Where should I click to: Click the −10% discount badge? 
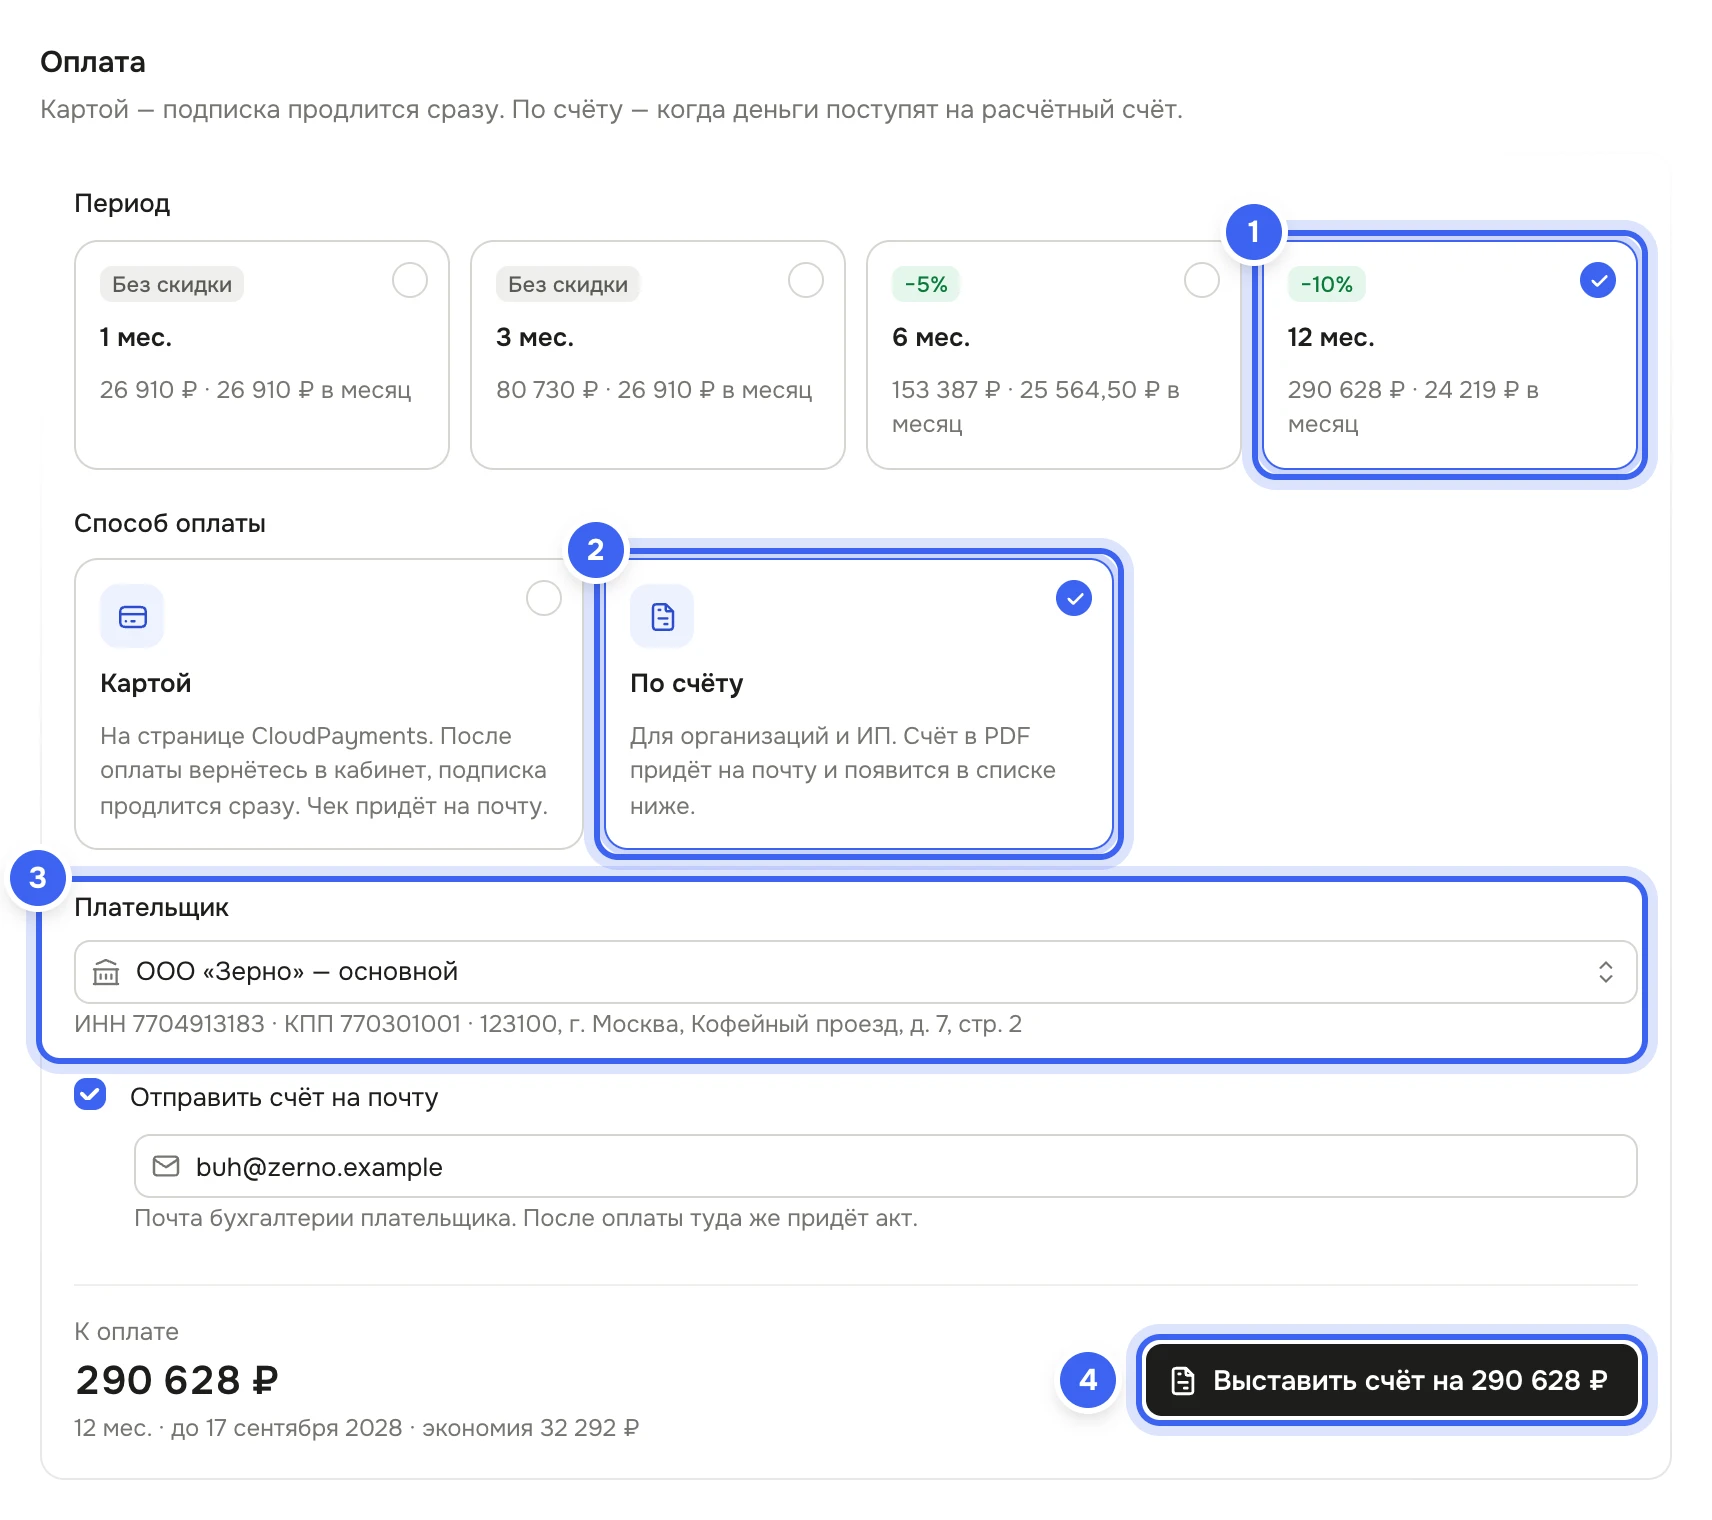click(1326, 284)
